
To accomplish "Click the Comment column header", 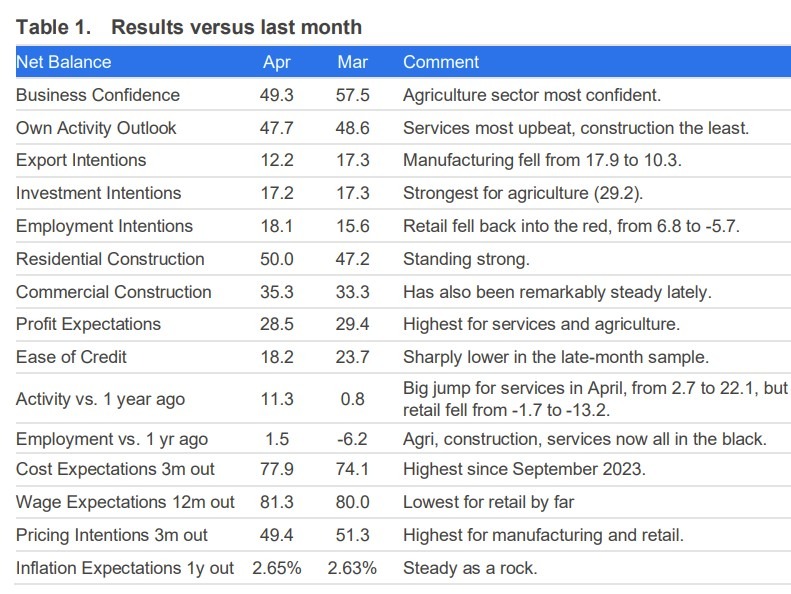I will [x=441, y=62].
